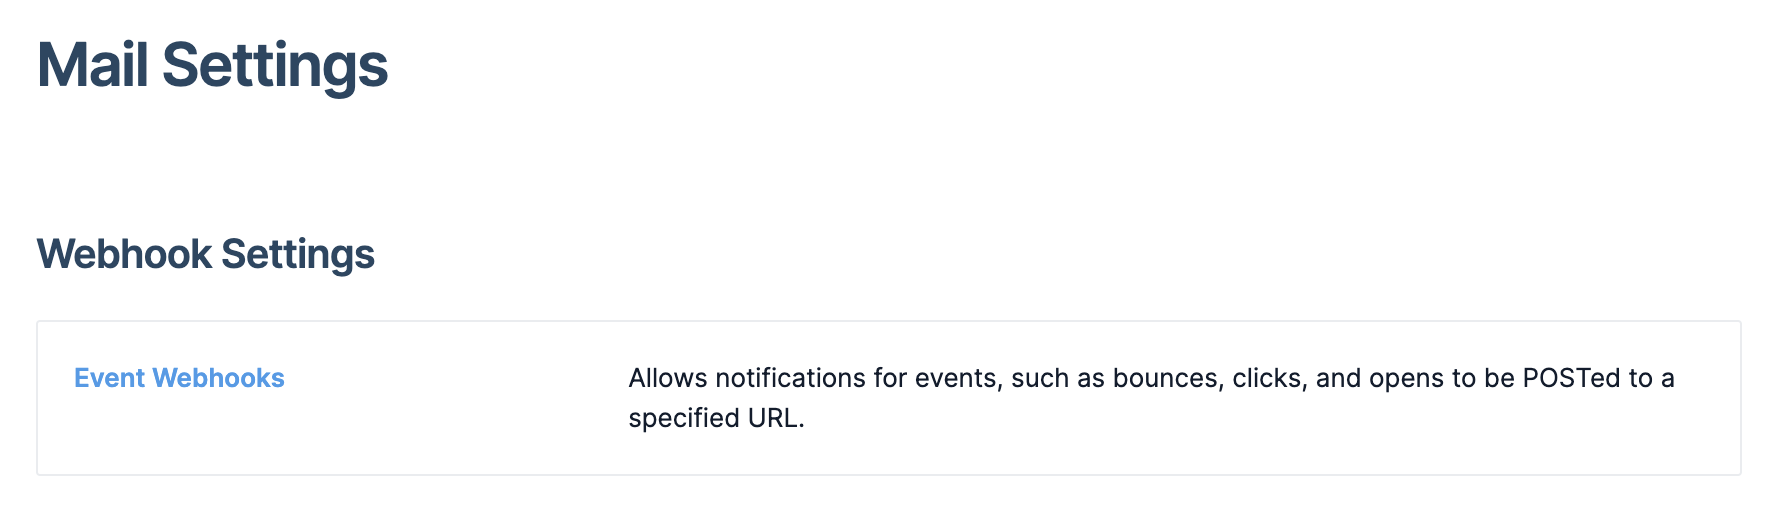Click the word "URL." ending the description
The height and width of the screenshot is (516, 1776).
[776, 418]
